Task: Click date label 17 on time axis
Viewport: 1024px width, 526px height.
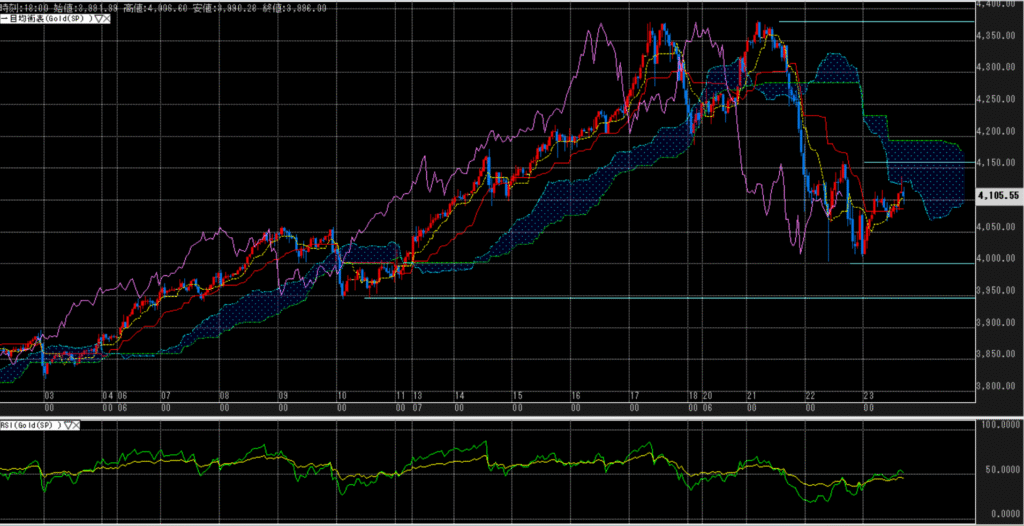Action: 633,396
